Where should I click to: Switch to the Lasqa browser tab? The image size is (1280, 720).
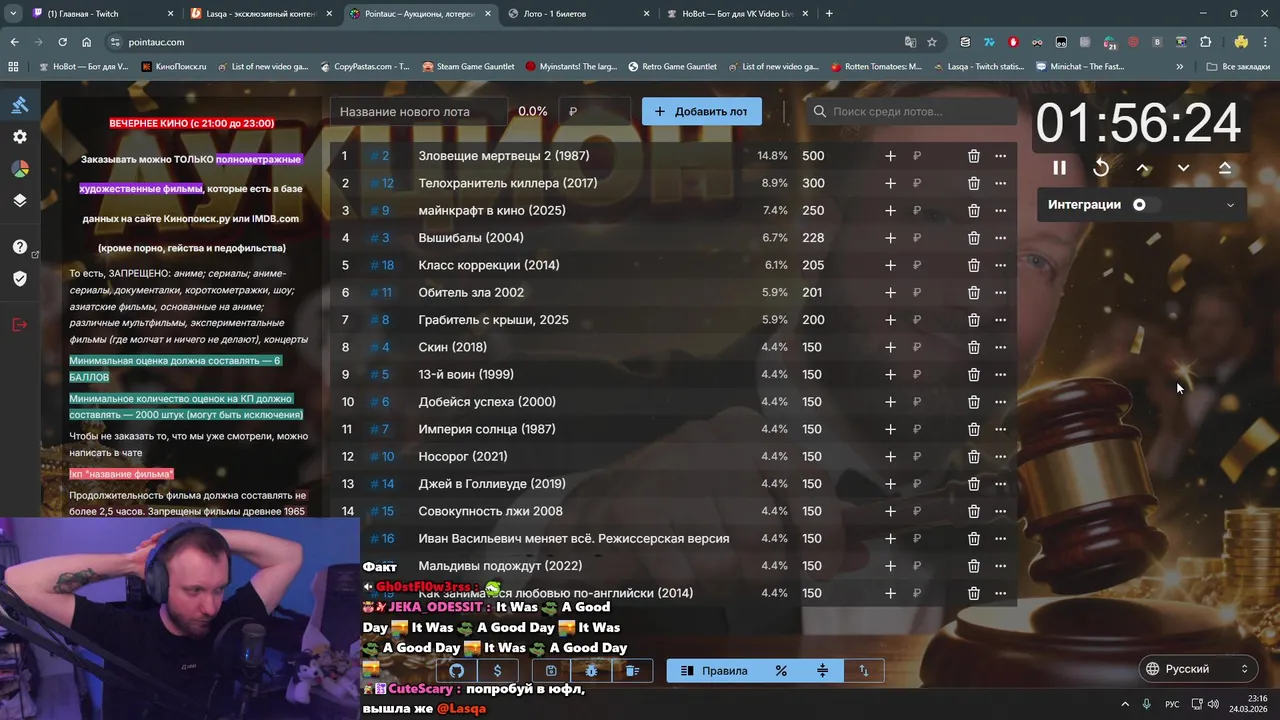[x=260, y=14]
